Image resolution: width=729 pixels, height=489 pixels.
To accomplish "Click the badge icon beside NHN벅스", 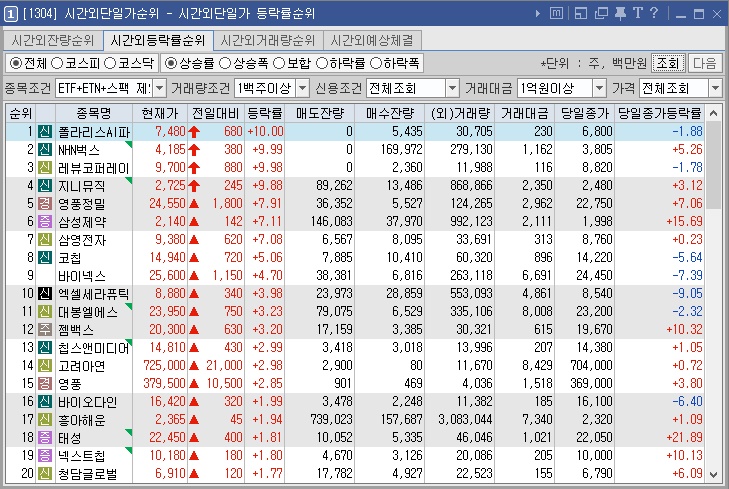I will coord(45,150).
